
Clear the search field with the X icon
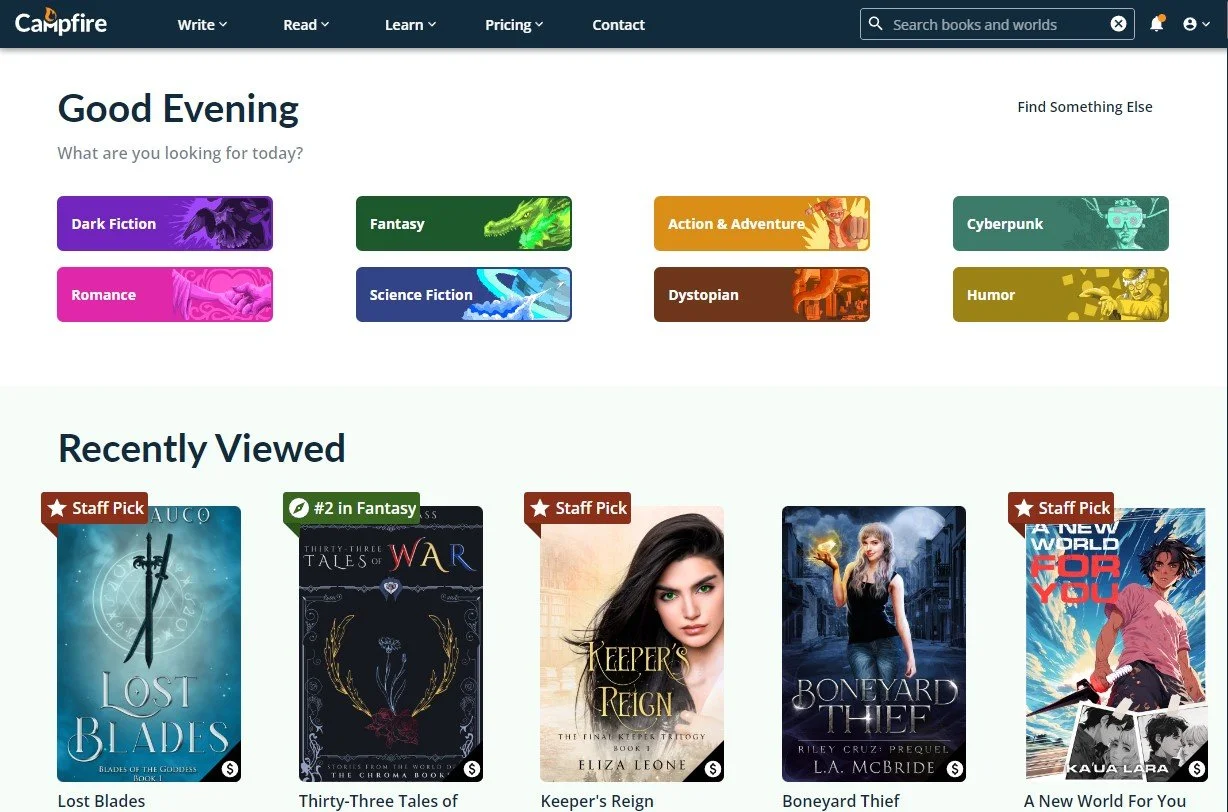1119,24
